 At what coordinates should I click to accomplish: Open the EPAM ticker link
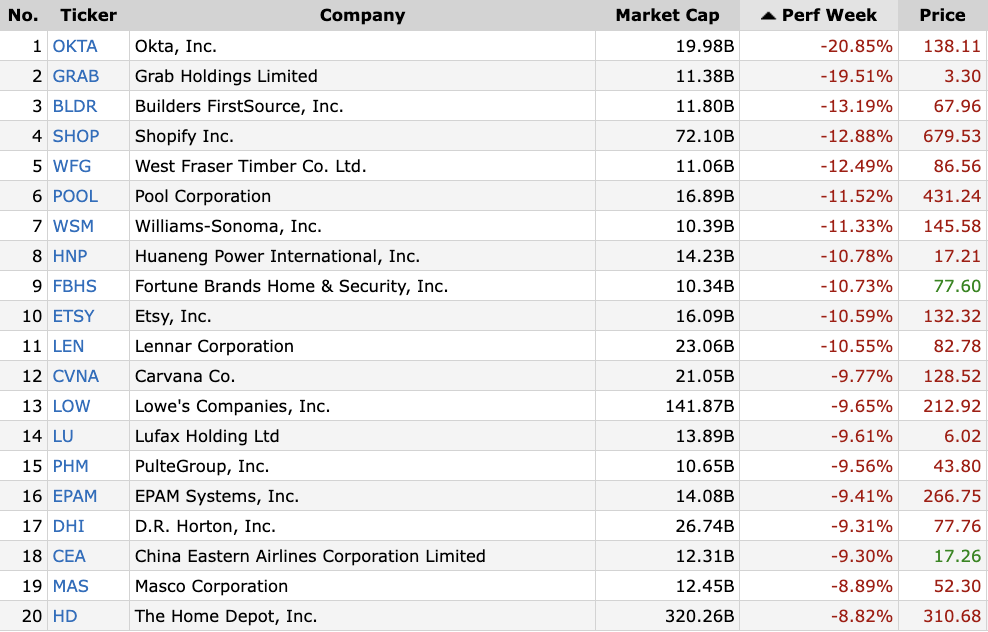(x=74, y=497)
